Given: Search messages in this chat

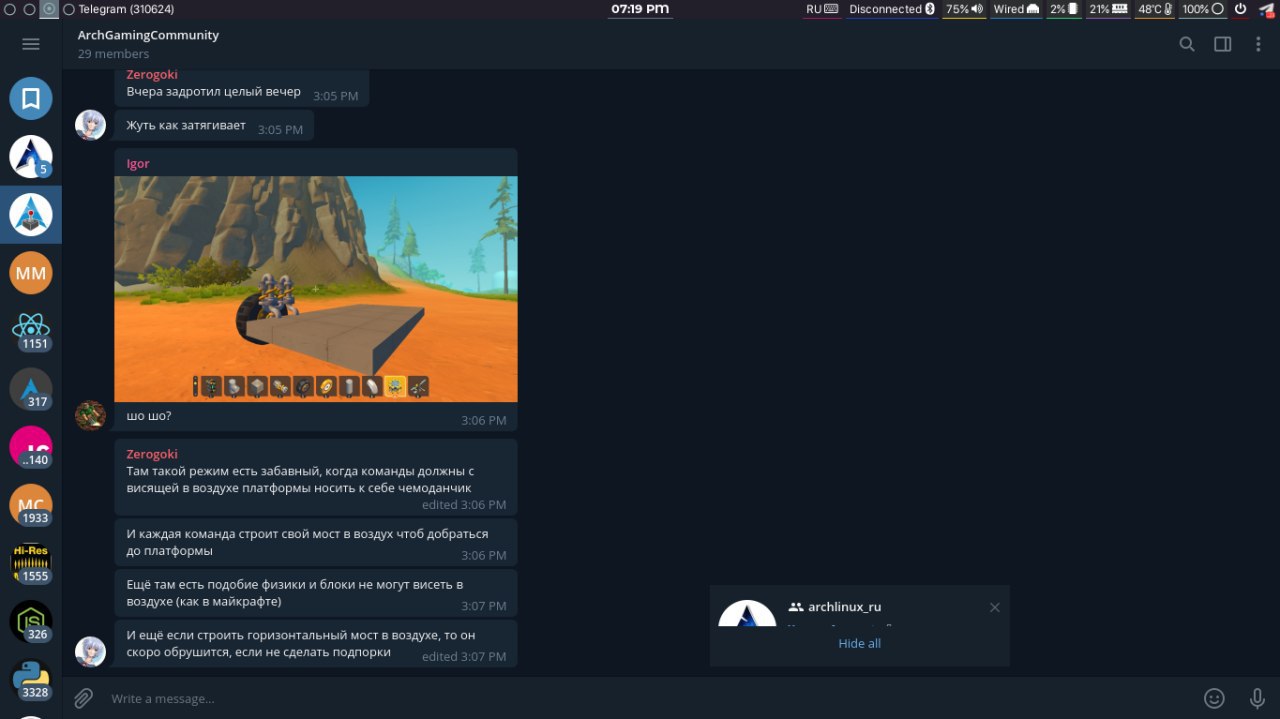Looking at the screenshot, I should [x=1187, y=44].
